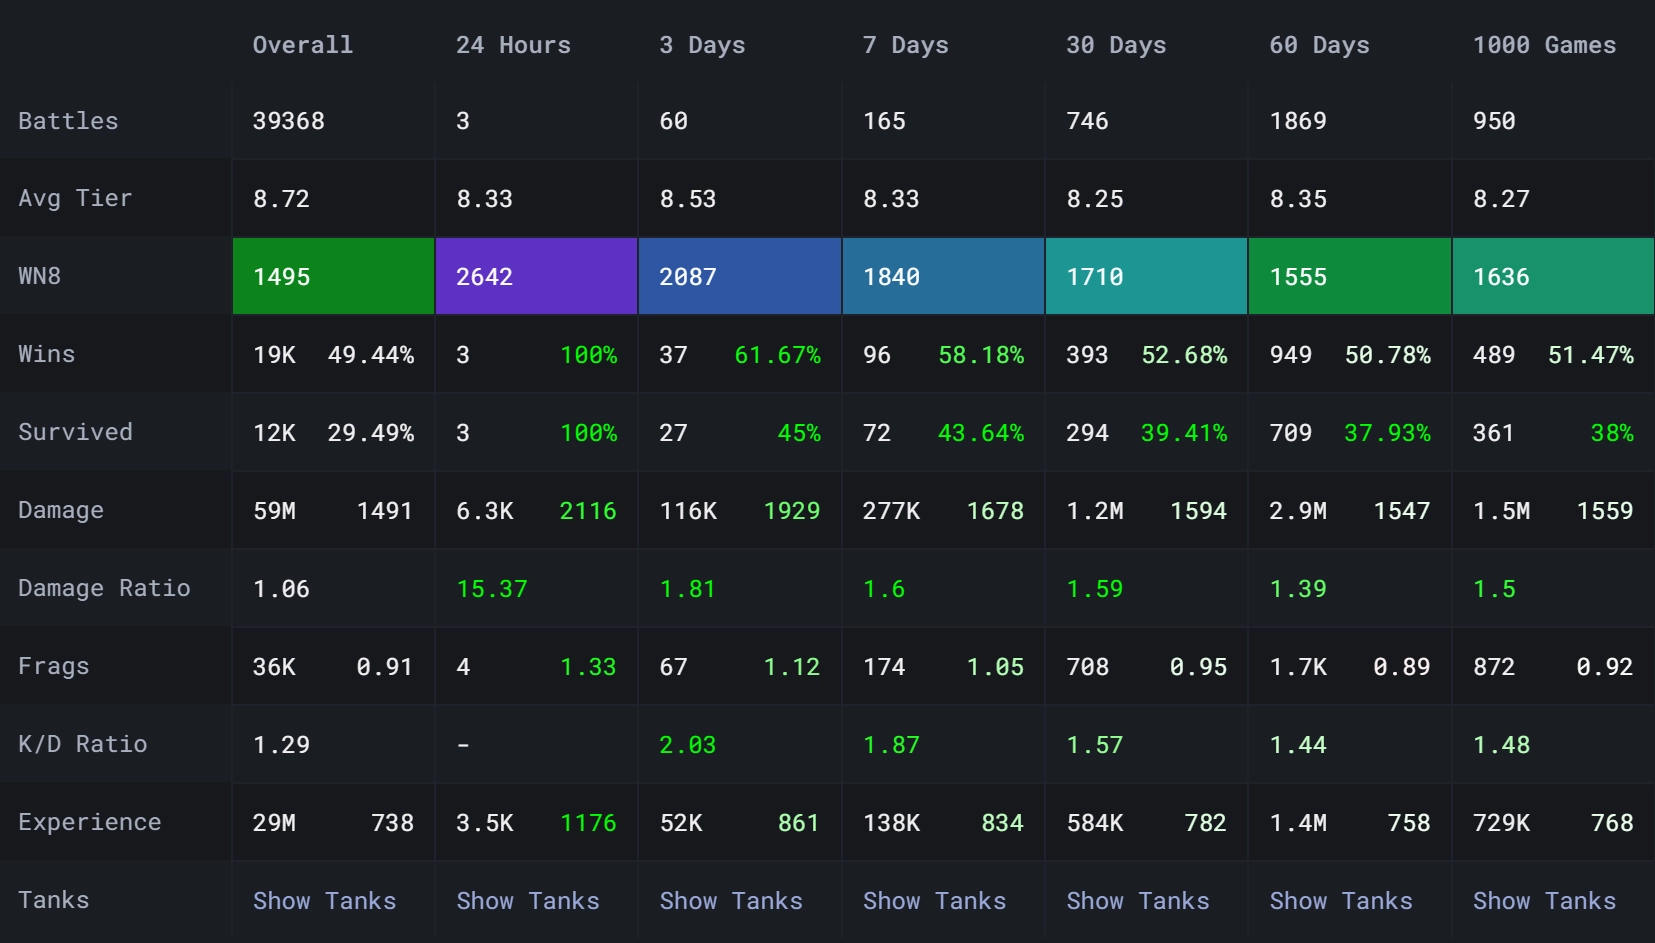
Task: Click the Battles row label
Action: click(x=68, y=121)
